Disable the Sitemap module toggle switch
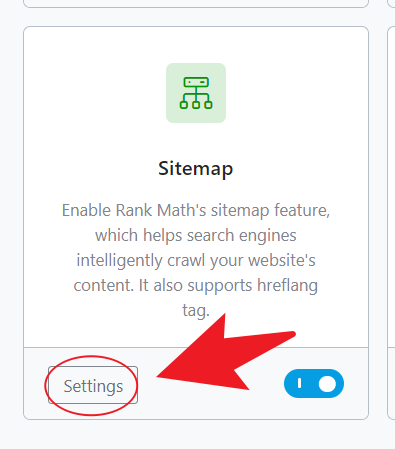Image resolution: width=395 pixels, height=449 pixels. click(314, 384)
